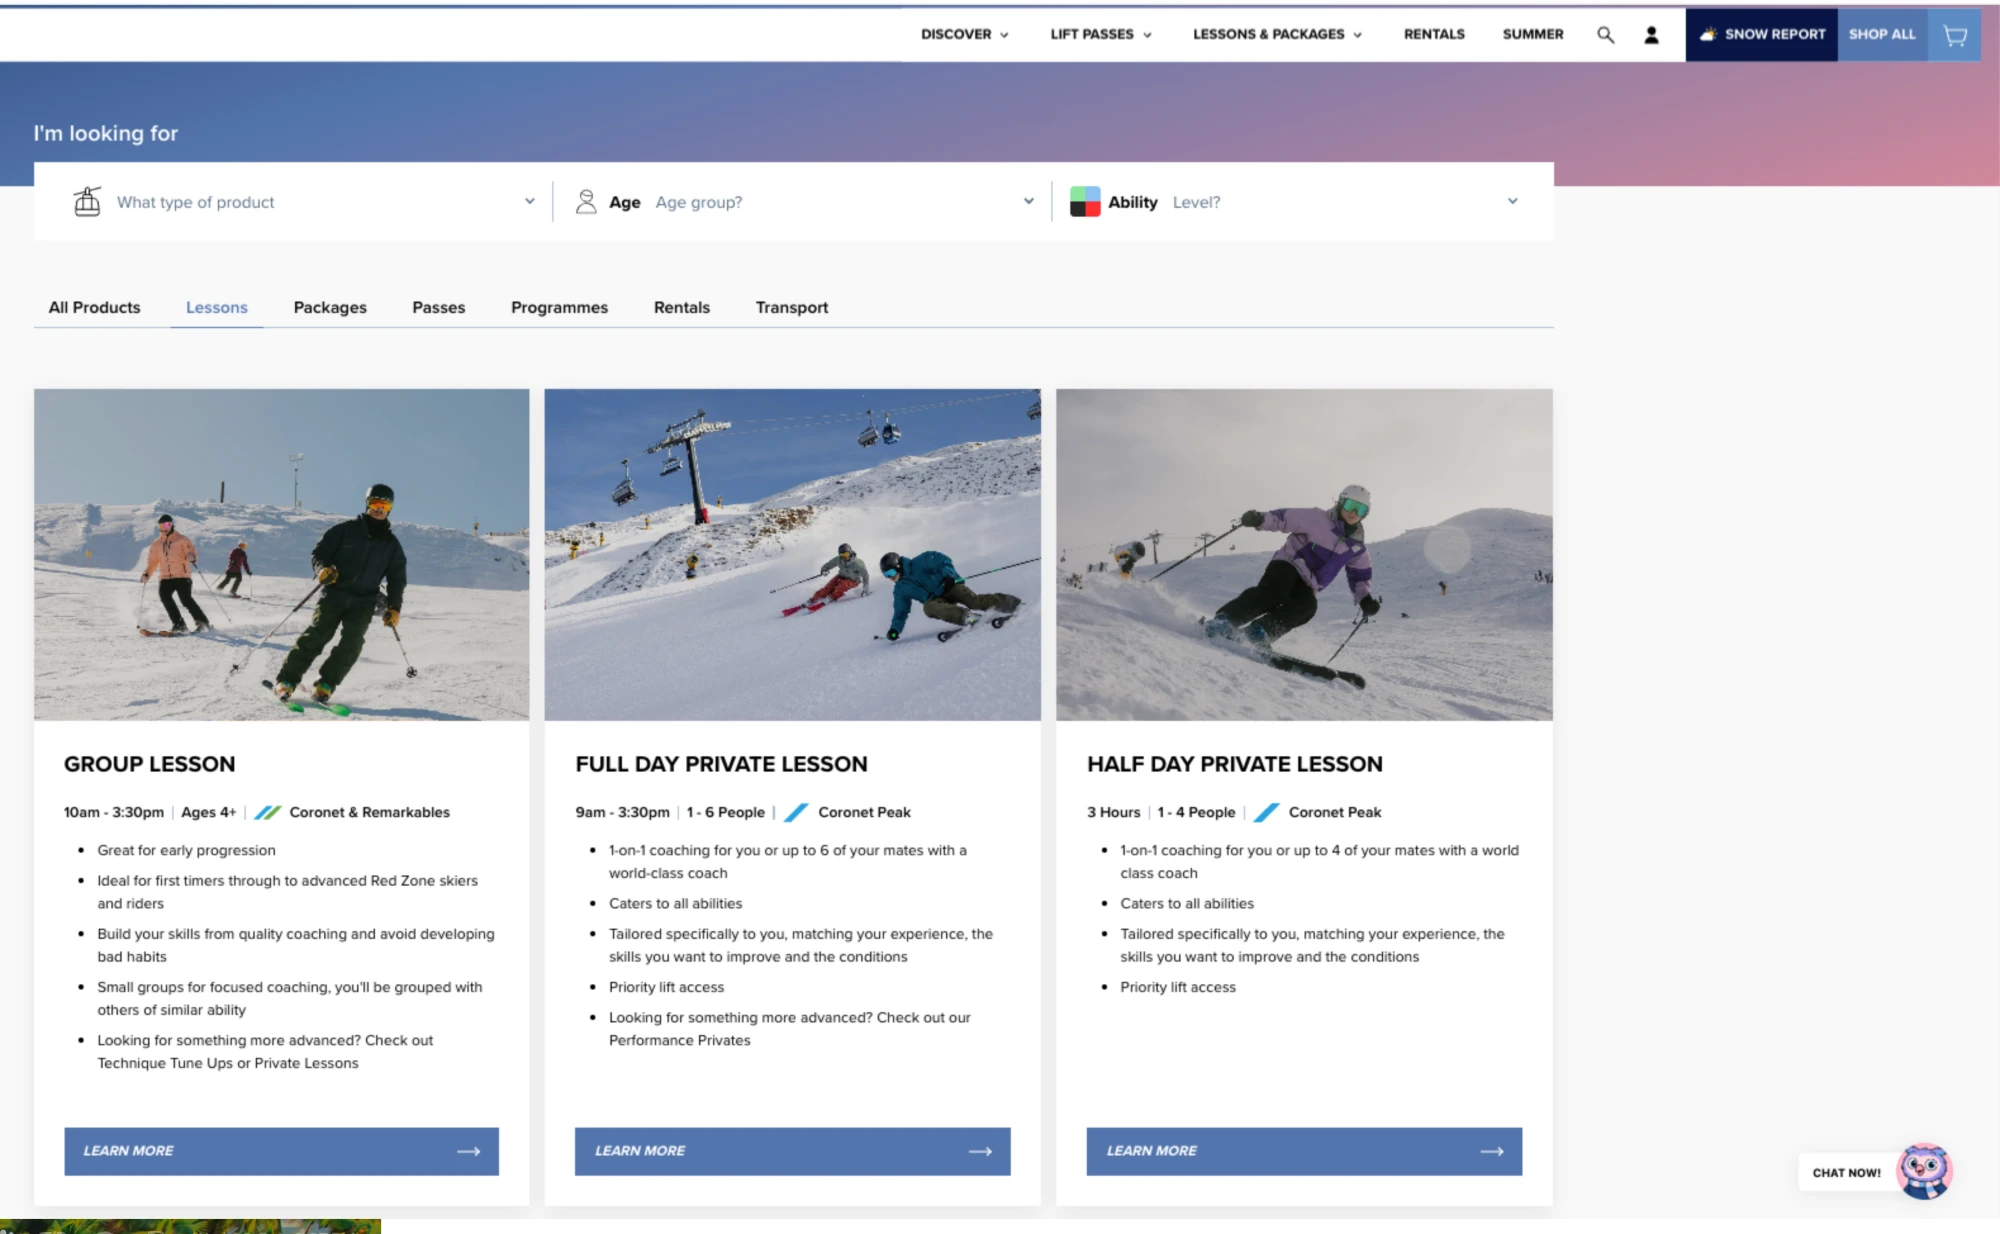Open the shopping cart icon
2000x1234 pixels.
[x=1954, y=36]
